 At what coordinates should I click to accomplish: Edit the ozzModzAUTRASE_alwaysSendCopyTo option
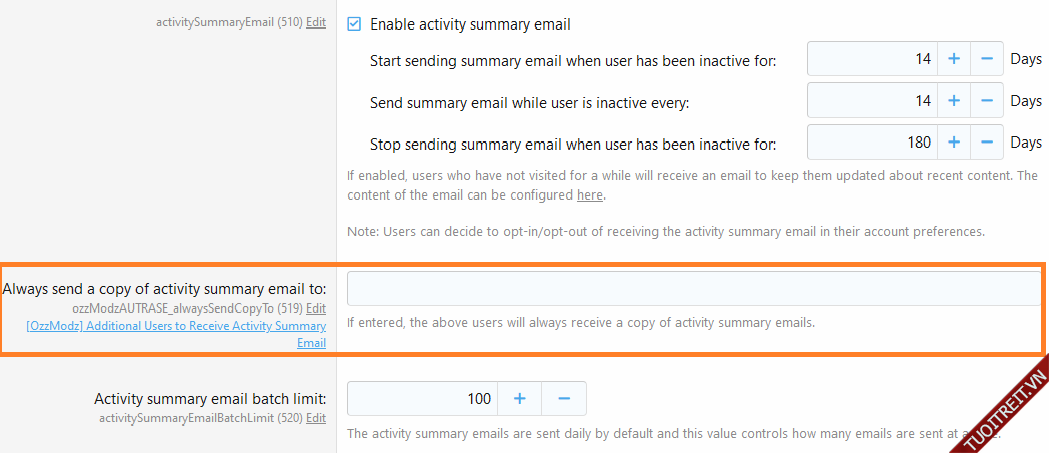tap(316, 308)
